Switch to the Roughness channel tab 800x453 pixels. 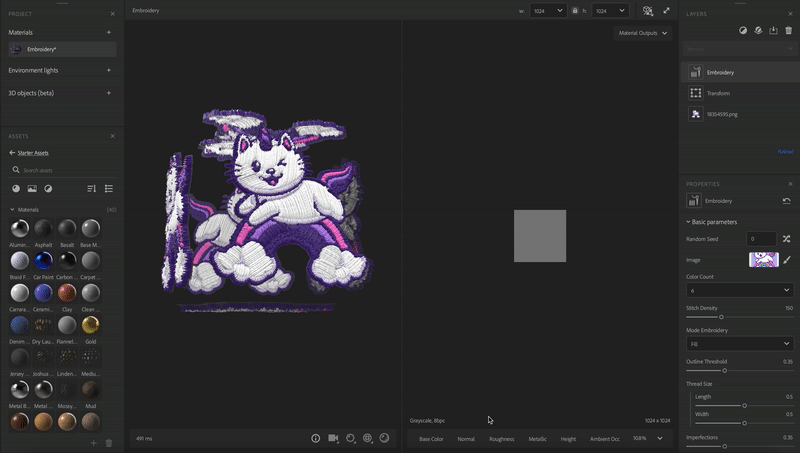(502, 439)
